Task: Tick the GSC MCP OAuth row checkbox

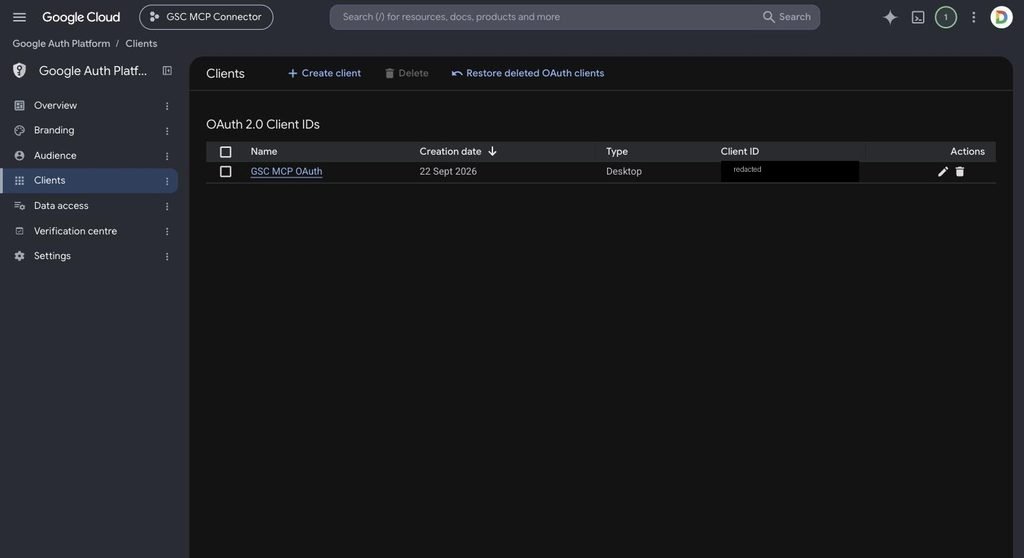Action: click(x=225, y=171)
